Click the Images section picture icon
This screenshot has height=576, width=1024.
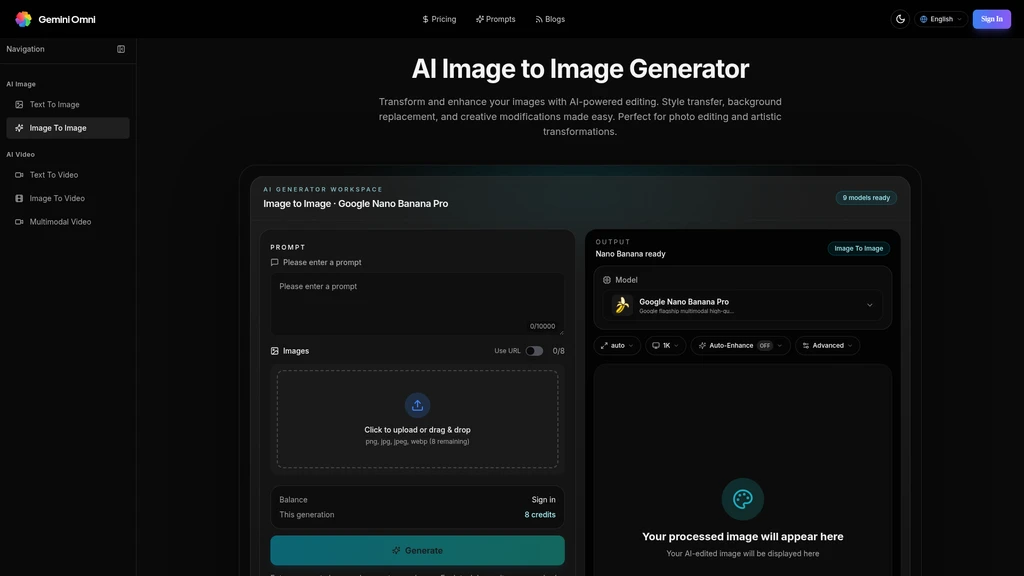[274, 351]
